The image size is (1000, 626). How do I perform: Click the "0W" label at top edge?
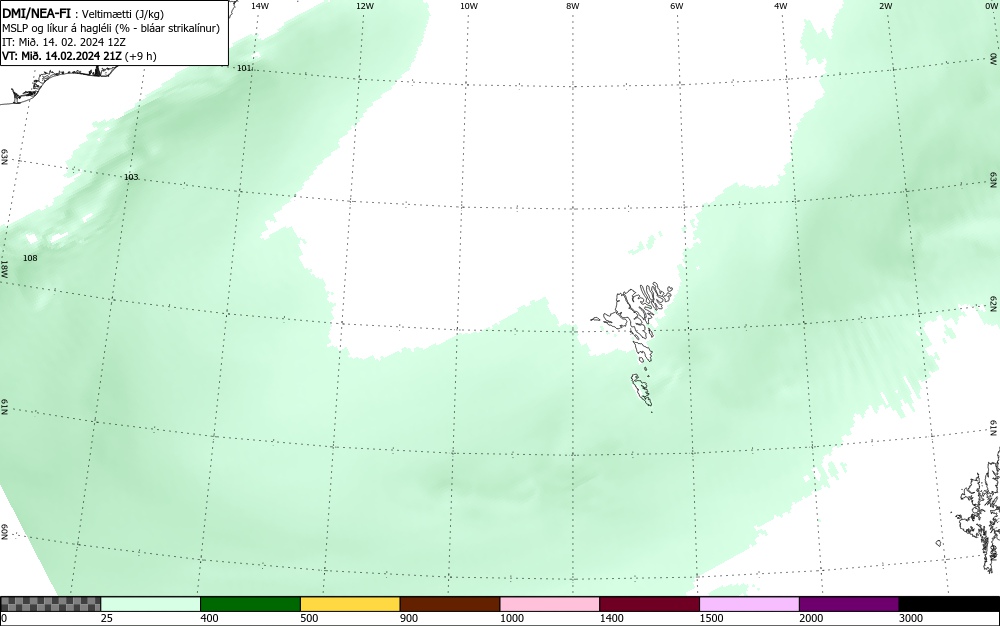tap(992, 6)
